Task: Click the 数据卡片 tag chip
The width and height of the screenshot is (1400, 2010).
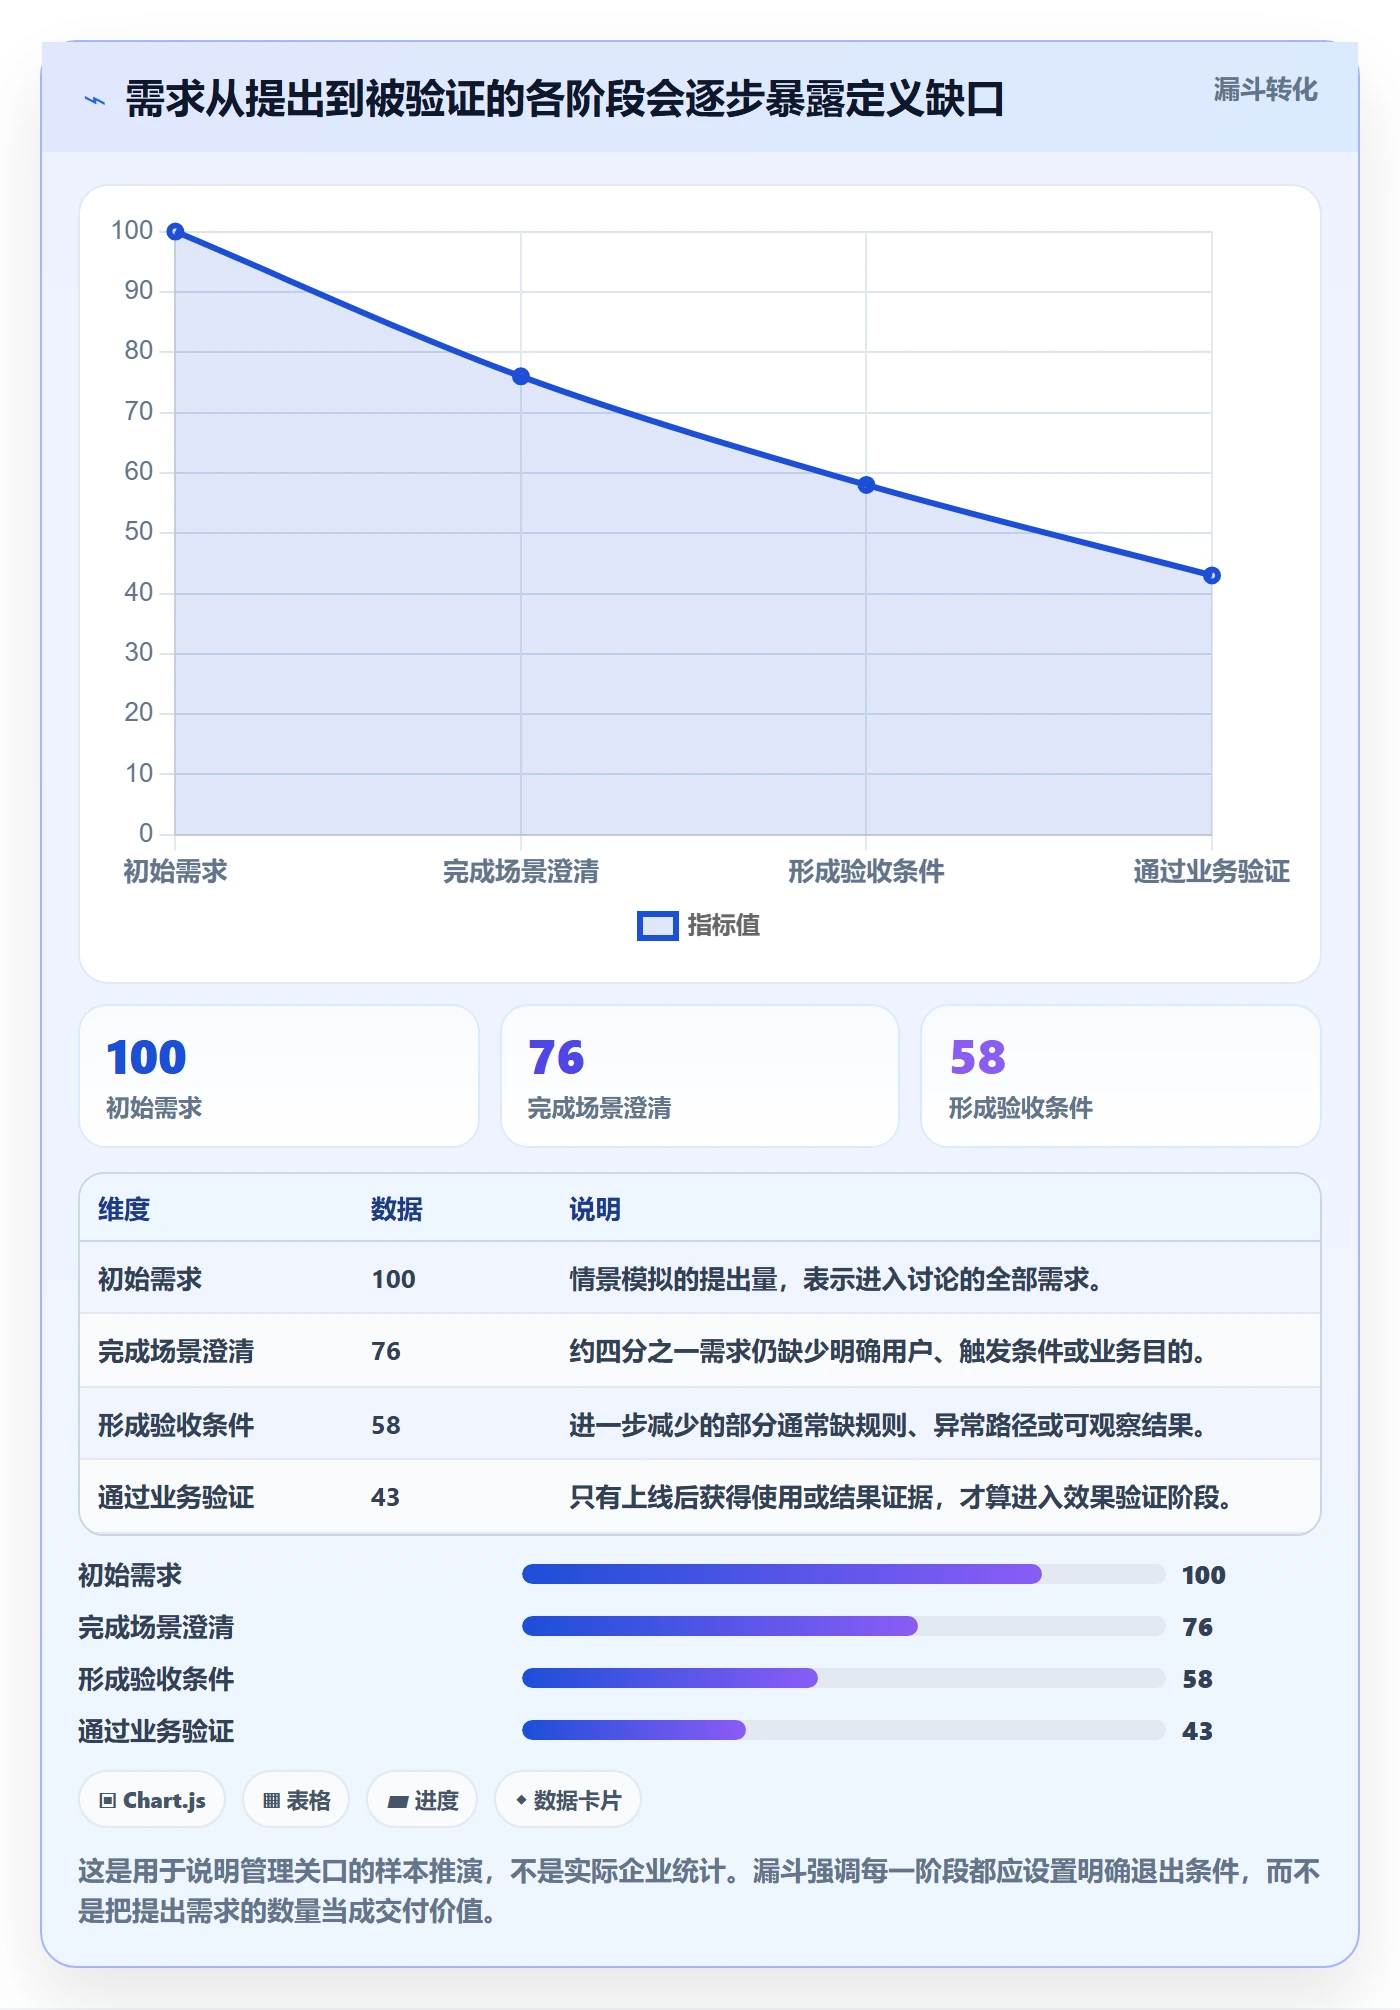Action: click(568, 1800)
